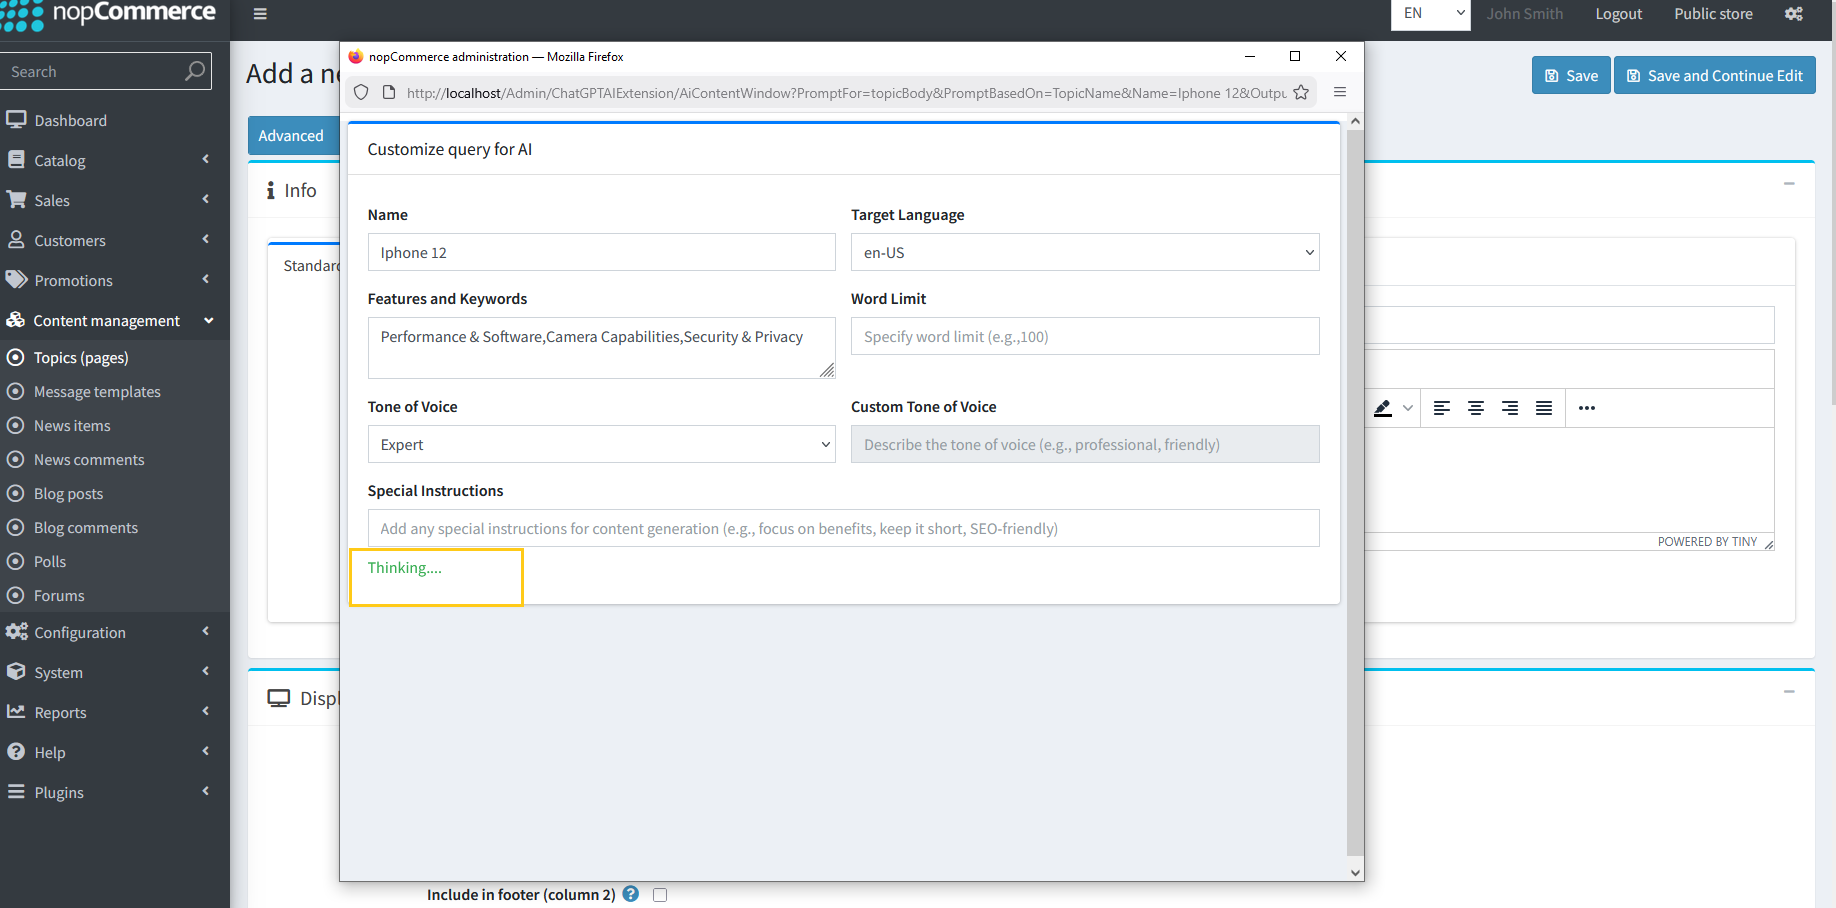Open the Dashboard from the sidebar

[70, 120]
